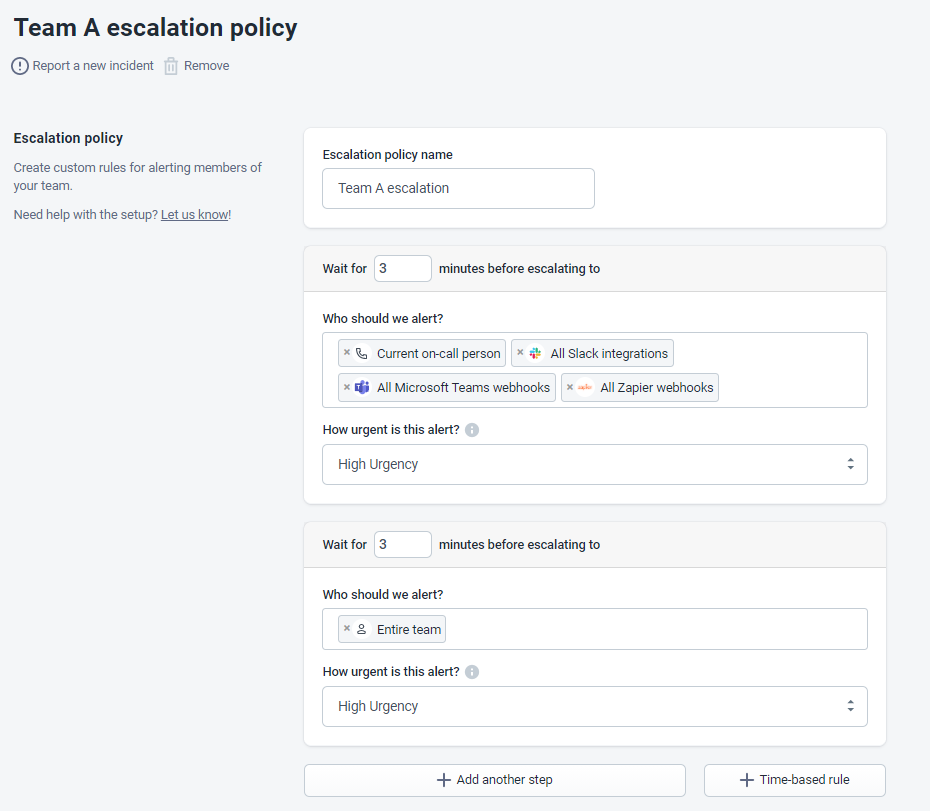Click the Slack logo icon in alert tags
Image resolution: width=930 pixels, height=811 pixels.
[535, 353]
